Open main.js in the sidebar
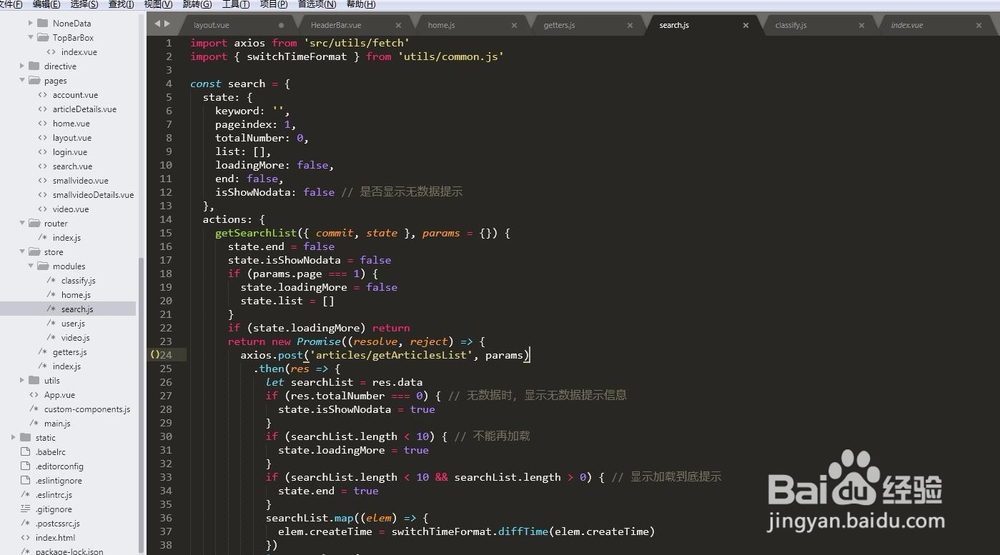The width and height of the screenshot is (1000, 555). [57, 424]
